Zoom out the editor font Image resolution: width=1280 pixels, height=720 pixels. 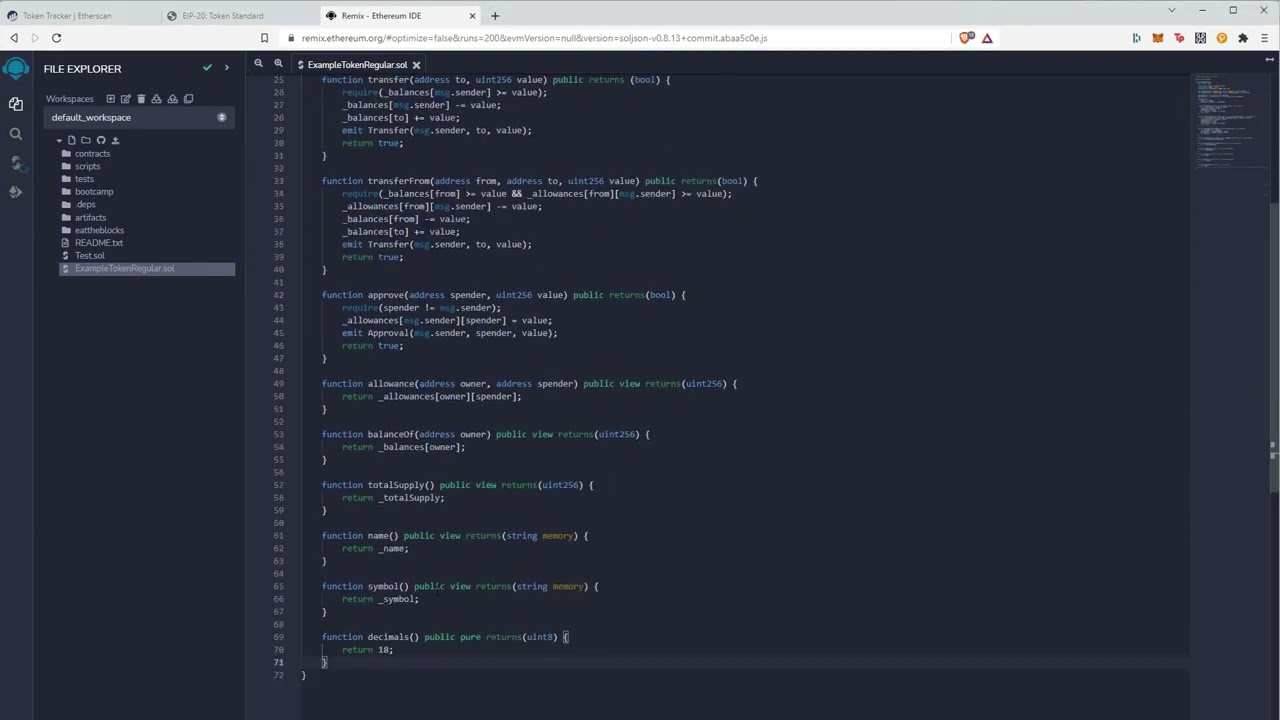258,63
